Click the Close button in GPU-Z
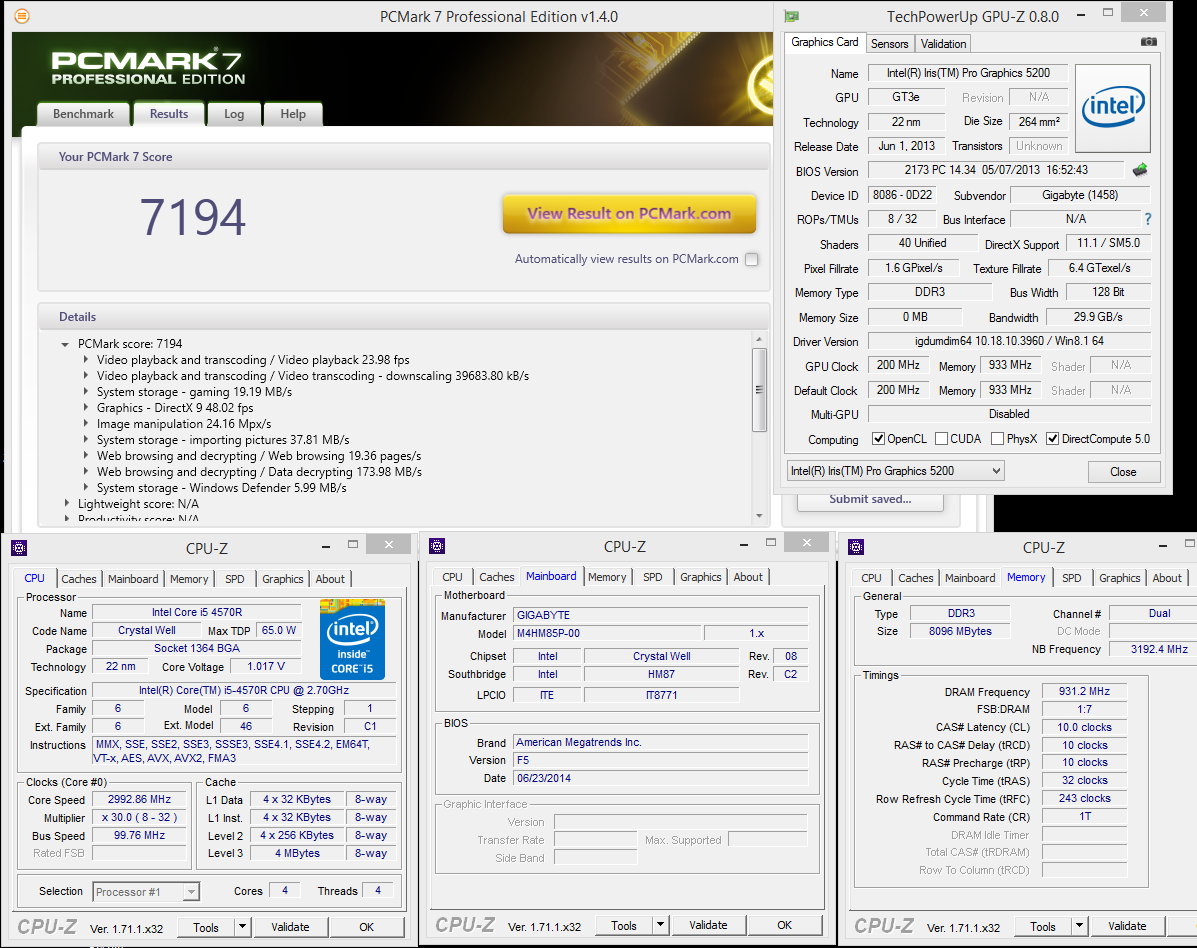Image resolution: width=1197 pixels, height=948 pixels. point(1123,472)
